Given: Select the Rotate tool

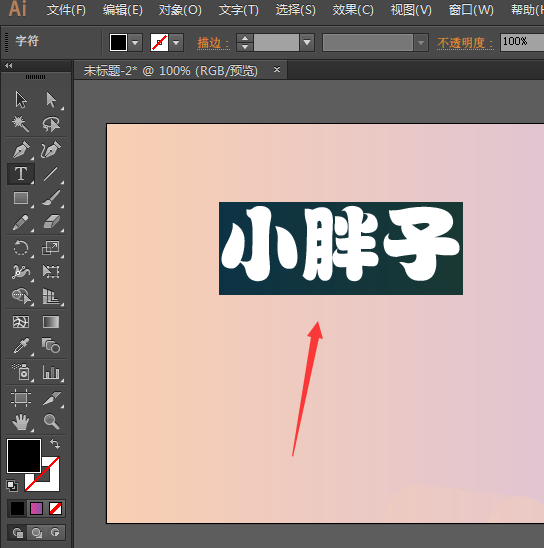Looking at the screenshot, I should point(21,248).
